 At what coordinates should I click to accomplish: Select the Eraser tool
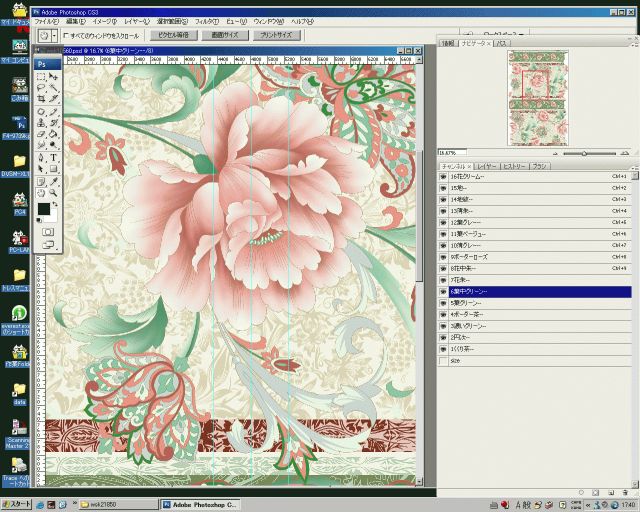pyautogui.click(x=41, y=134)
